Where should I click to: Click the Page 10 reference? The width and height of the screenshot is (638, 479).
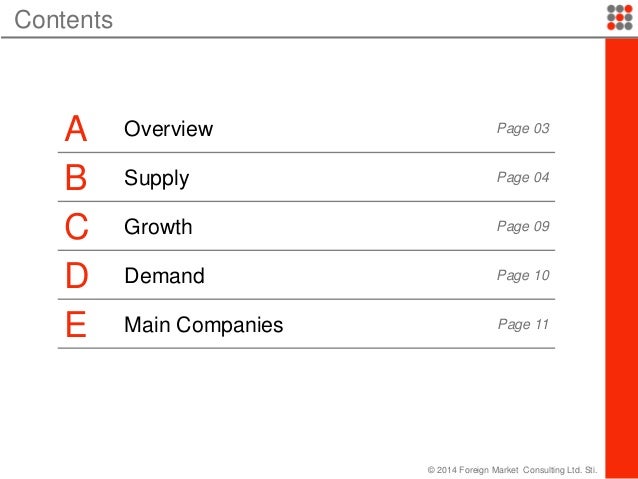coord(523,276)
